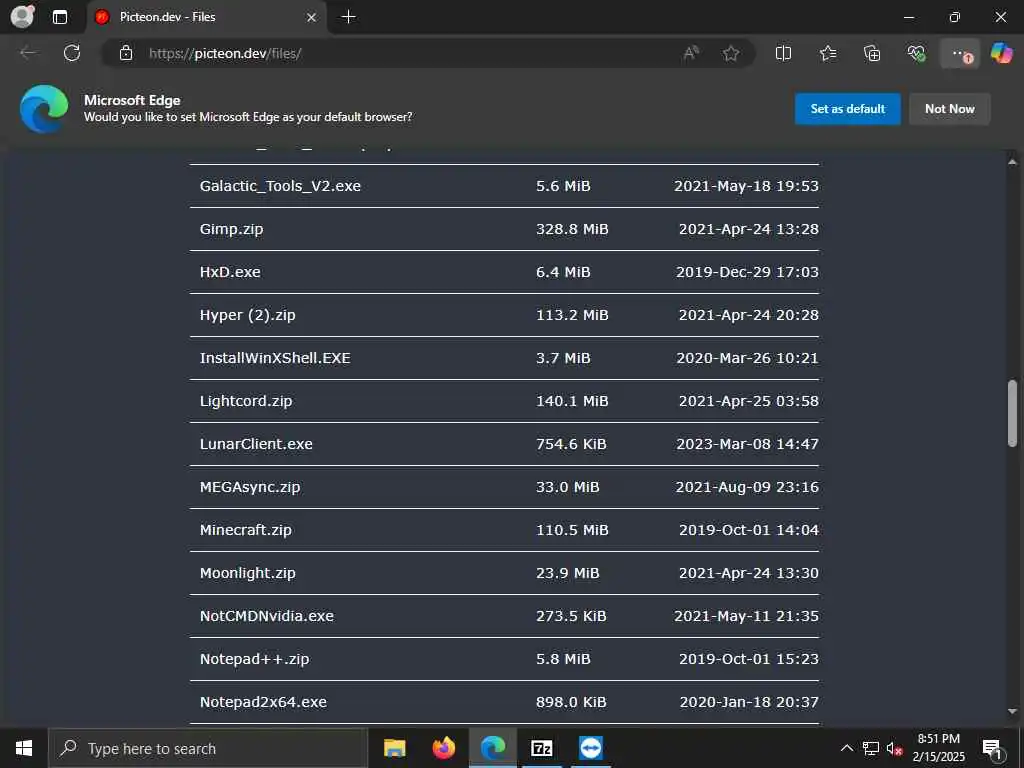Launch Firefox from the taskbar
This screenshot has width=1024, height=768.
coord(443,748)
